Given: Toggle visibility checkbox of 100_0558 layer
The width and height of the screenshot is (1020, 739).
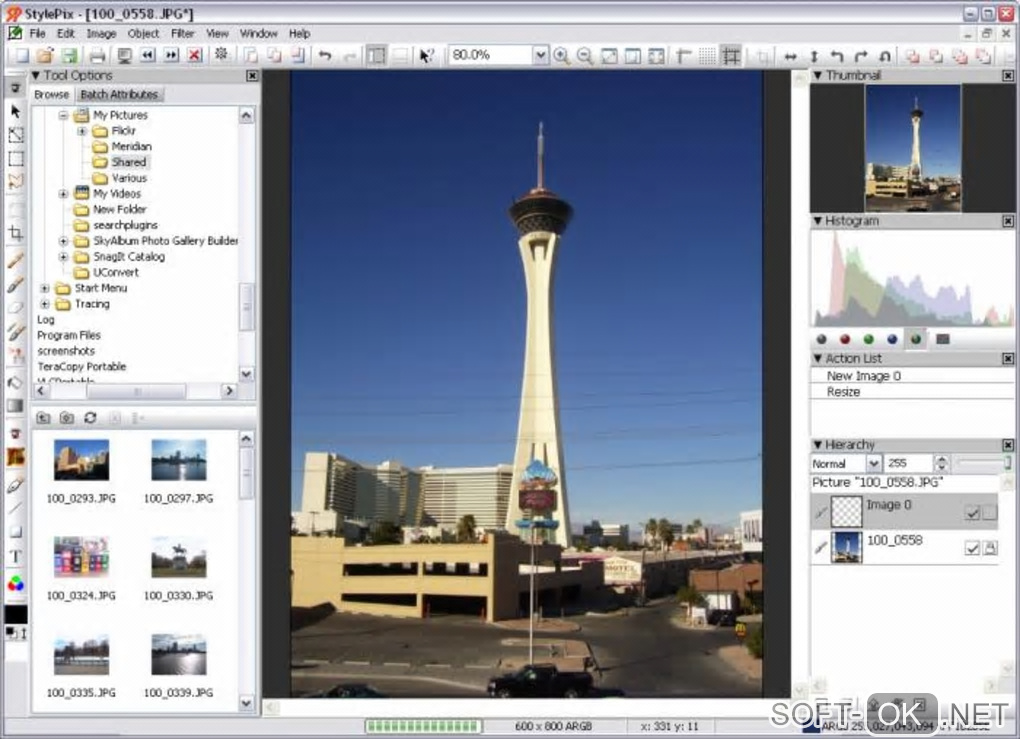Looking at the screenshot, I should pyautogui.click(x=972, y=548).
